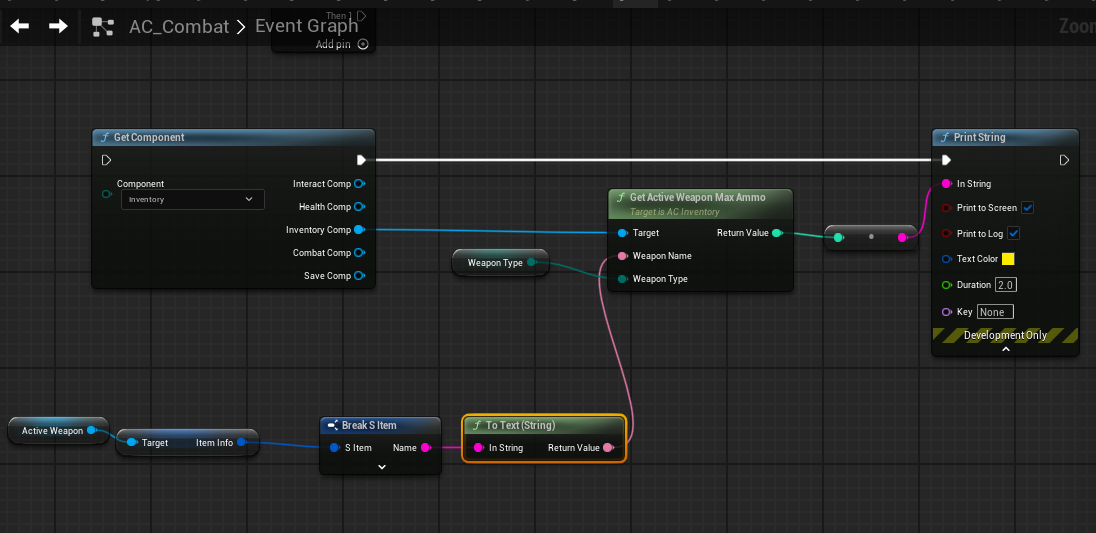This screenshot has width=1096, height=533.
Task: Expand the Break S Item node pins
Action: click(x=381, y=467)
